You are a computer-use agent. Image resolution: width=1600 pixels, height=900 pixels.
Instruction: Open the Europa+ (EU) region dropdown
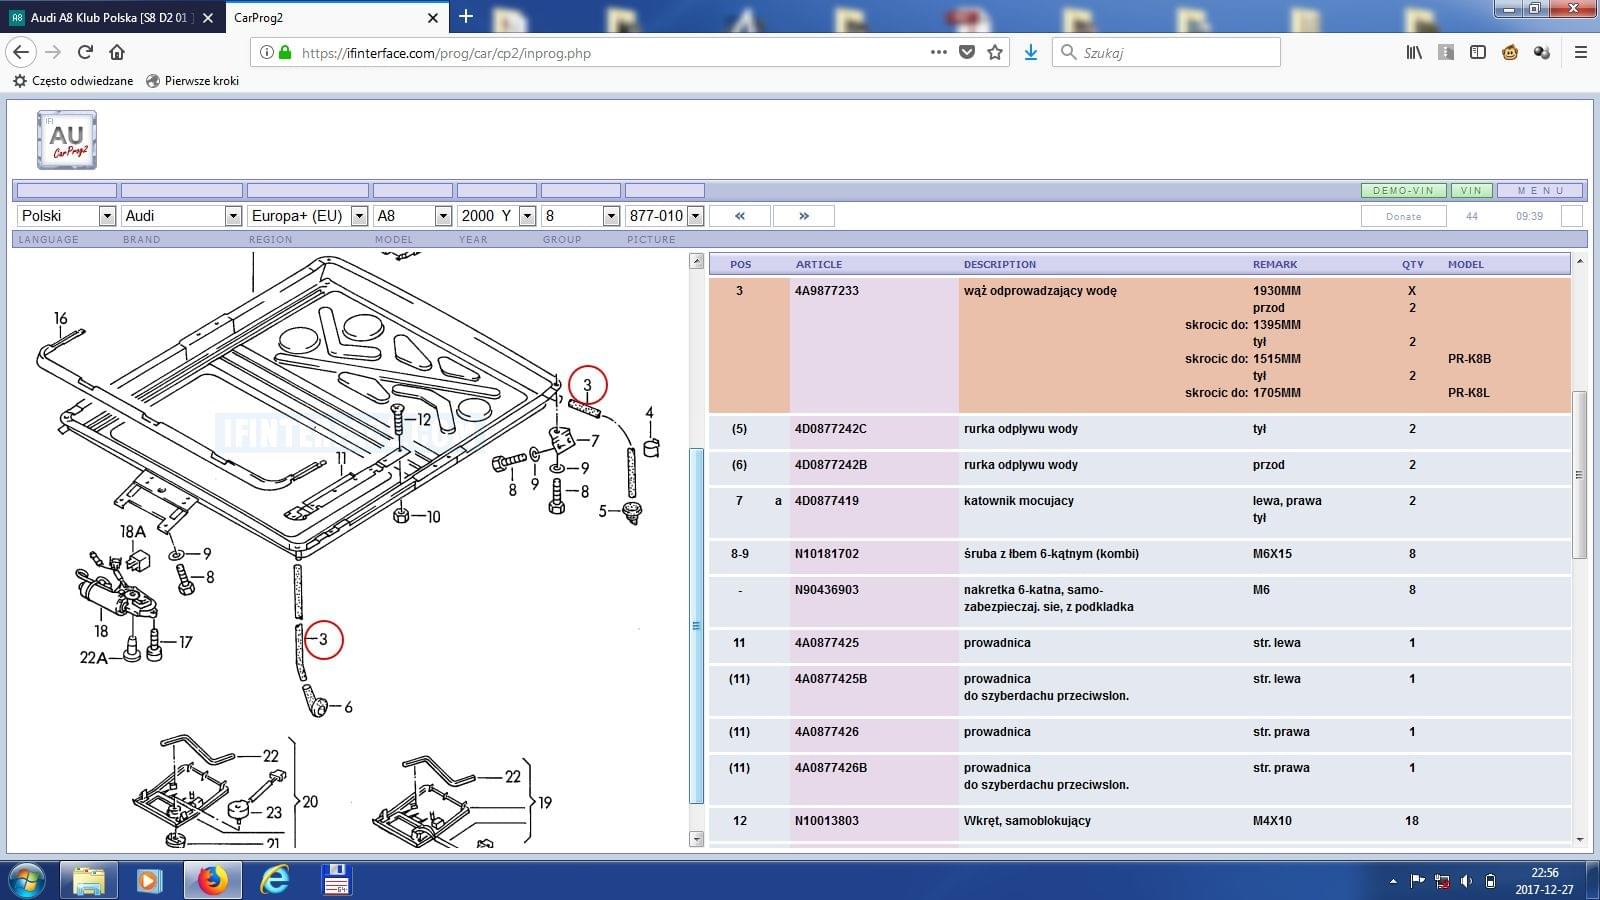pyautogui.click(x=308, y=216)
